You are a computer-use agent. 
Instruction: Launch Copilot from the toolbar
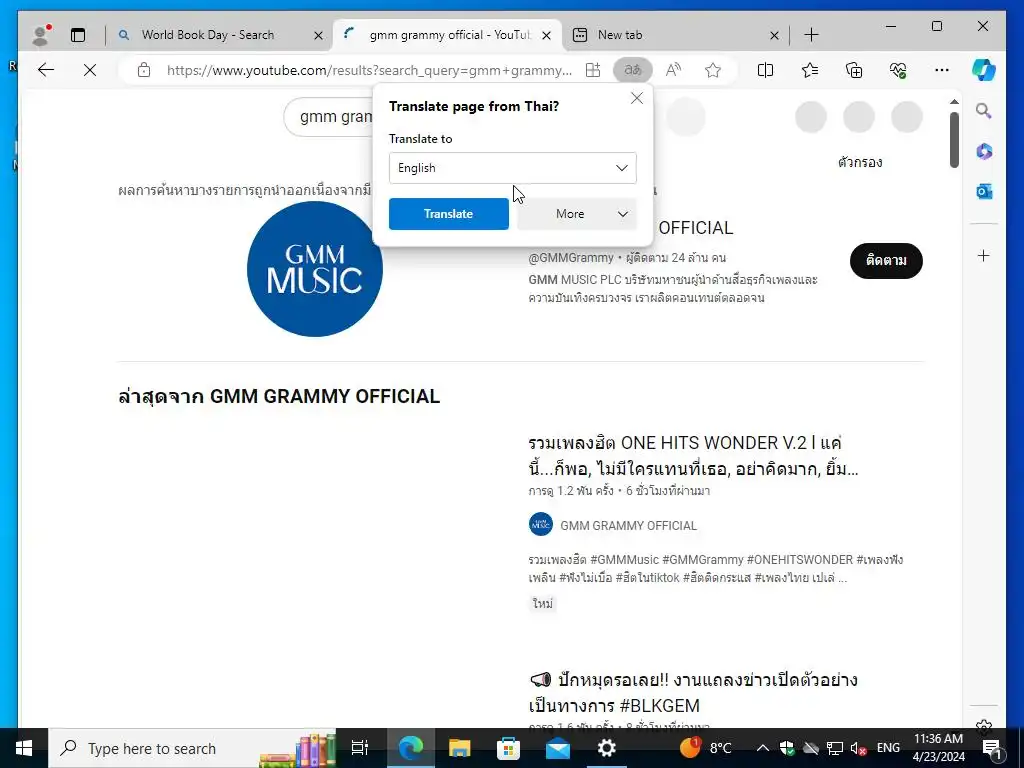click(984, 70)
